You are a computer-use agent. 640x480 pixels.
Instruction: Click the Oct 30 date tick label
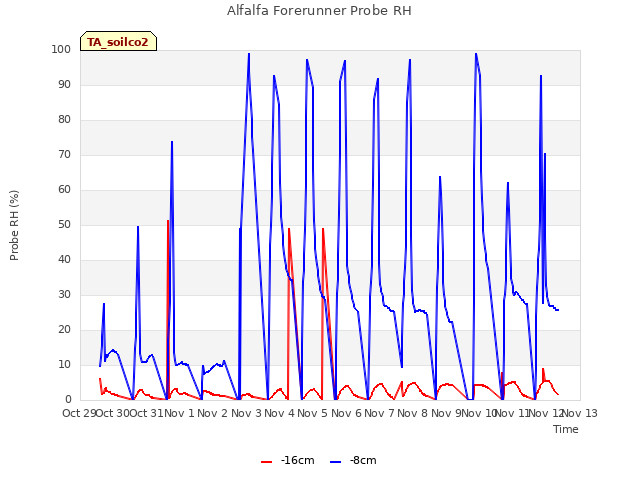[113, 413]
